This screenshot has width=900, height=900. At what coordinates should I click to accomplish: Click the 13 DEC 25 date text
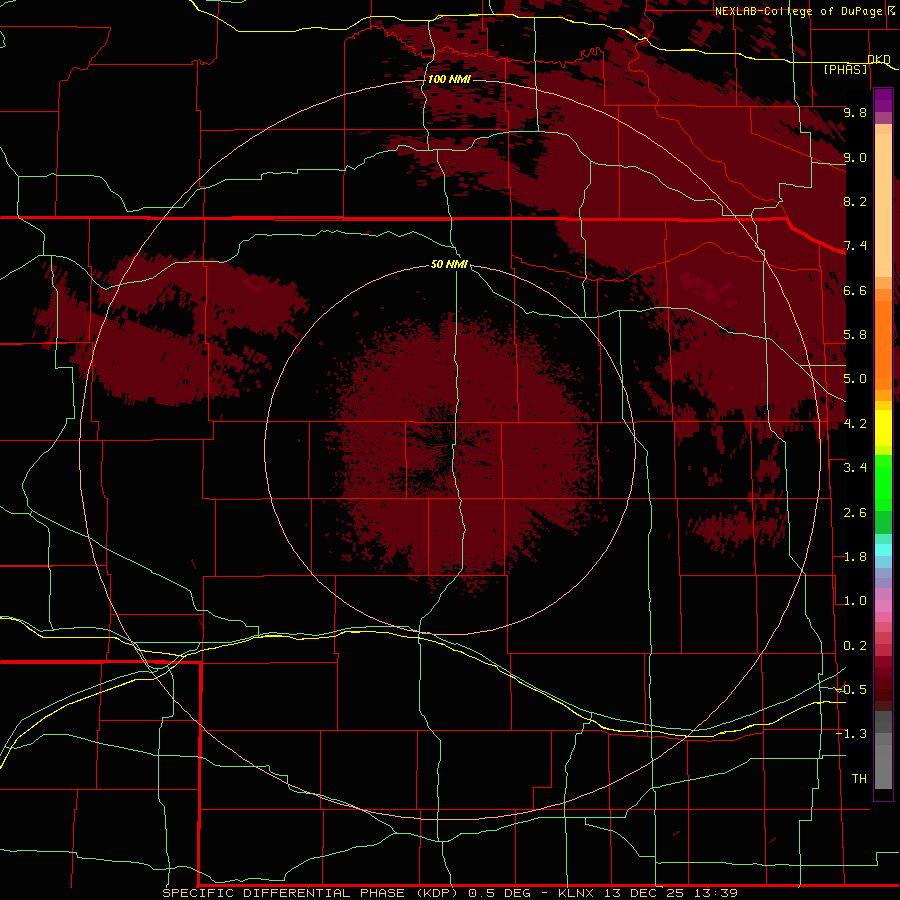tap(645, 893)
